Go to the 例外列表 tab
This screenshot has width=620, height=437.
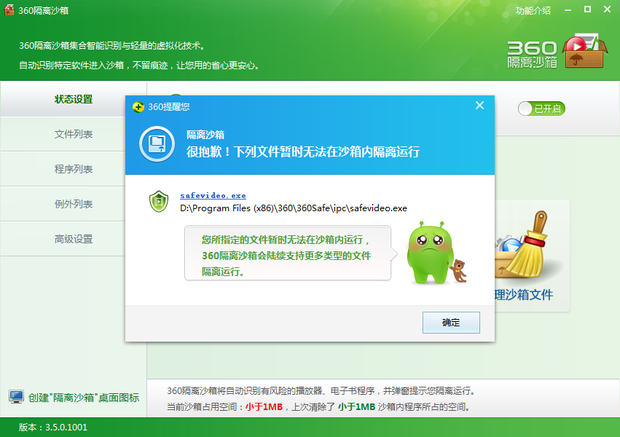pos(73,204)
